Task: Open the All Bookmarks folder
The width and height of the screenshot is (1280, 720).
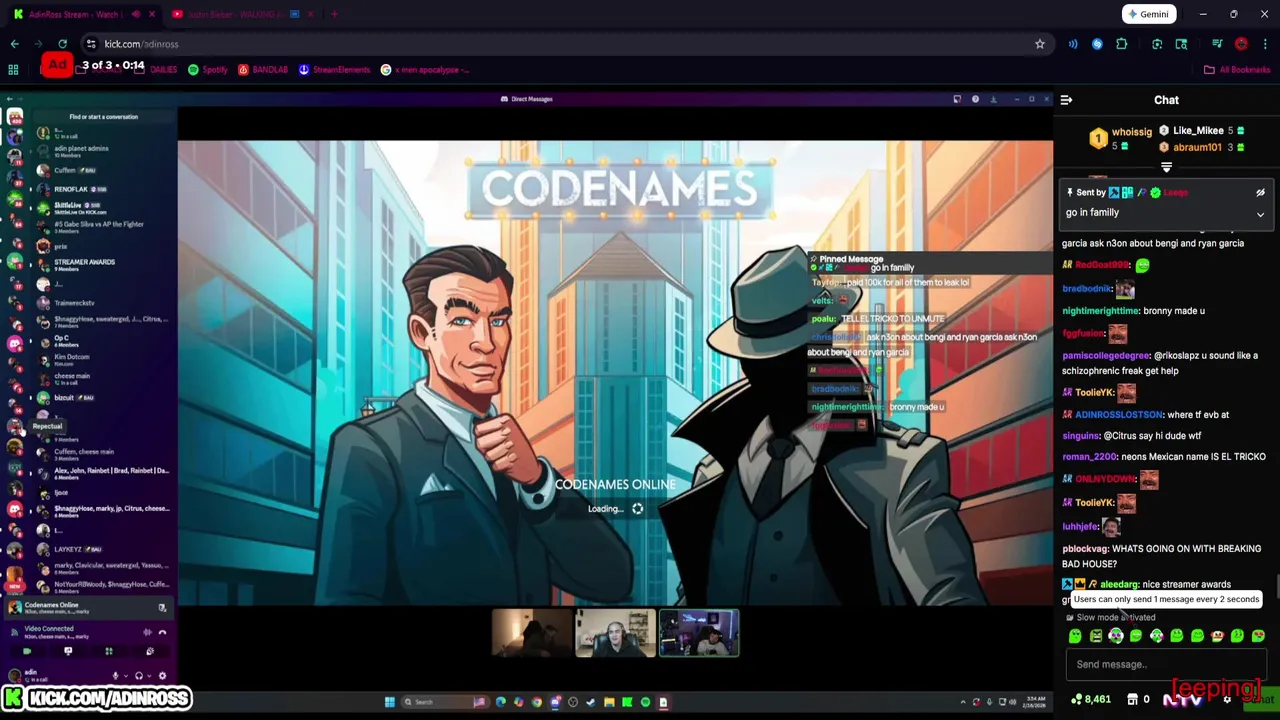Action: coord(1237,70)
